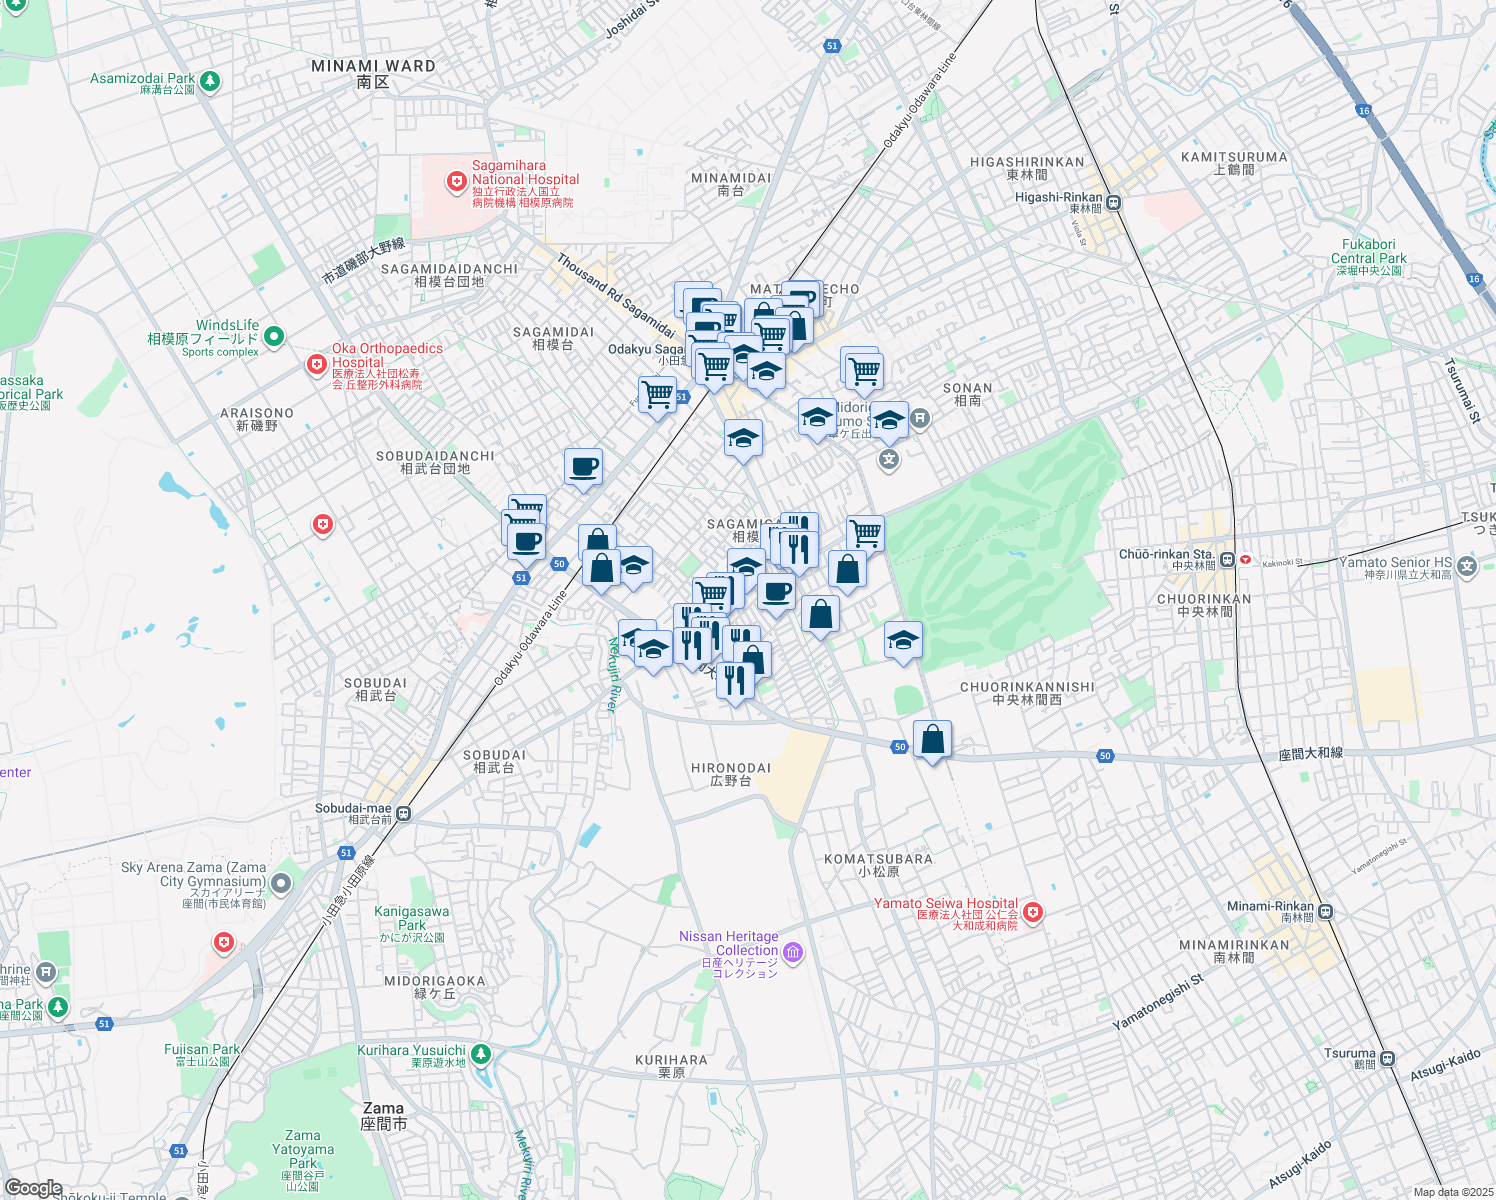Click the Map data ©2025 attribution
Viewport: 1496px width, 1200px height.
click(1453, 1192)
